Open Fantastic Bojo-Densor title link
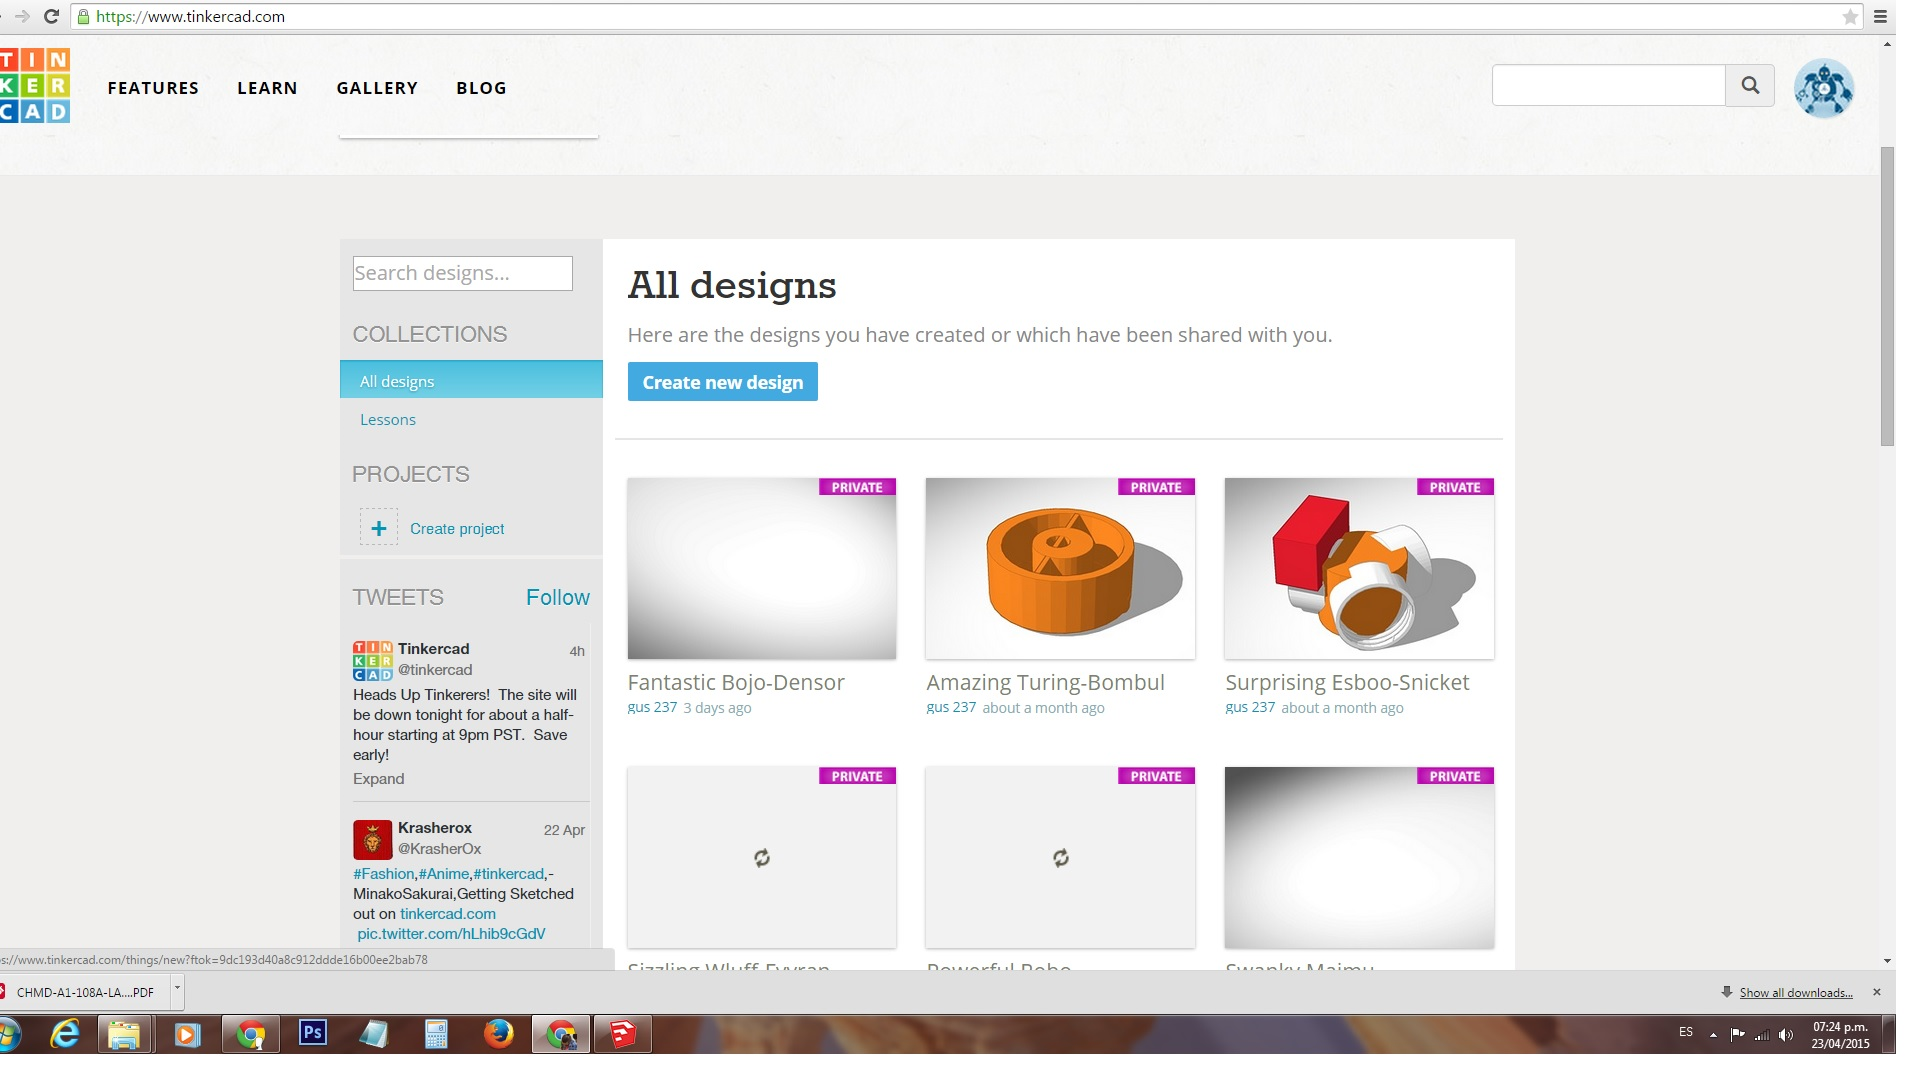 [736, 683]
